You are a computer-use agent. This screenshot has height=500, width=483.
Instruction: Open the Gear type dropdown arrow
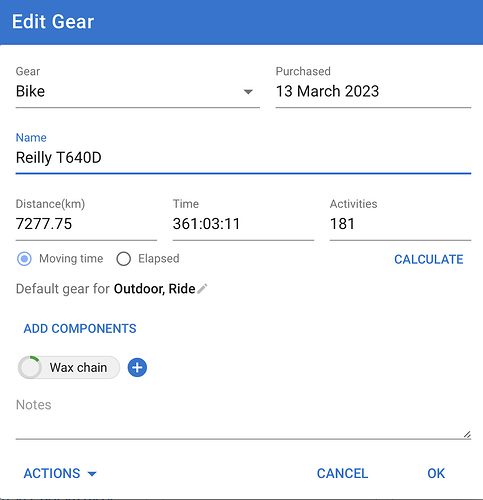coord(248,92)
